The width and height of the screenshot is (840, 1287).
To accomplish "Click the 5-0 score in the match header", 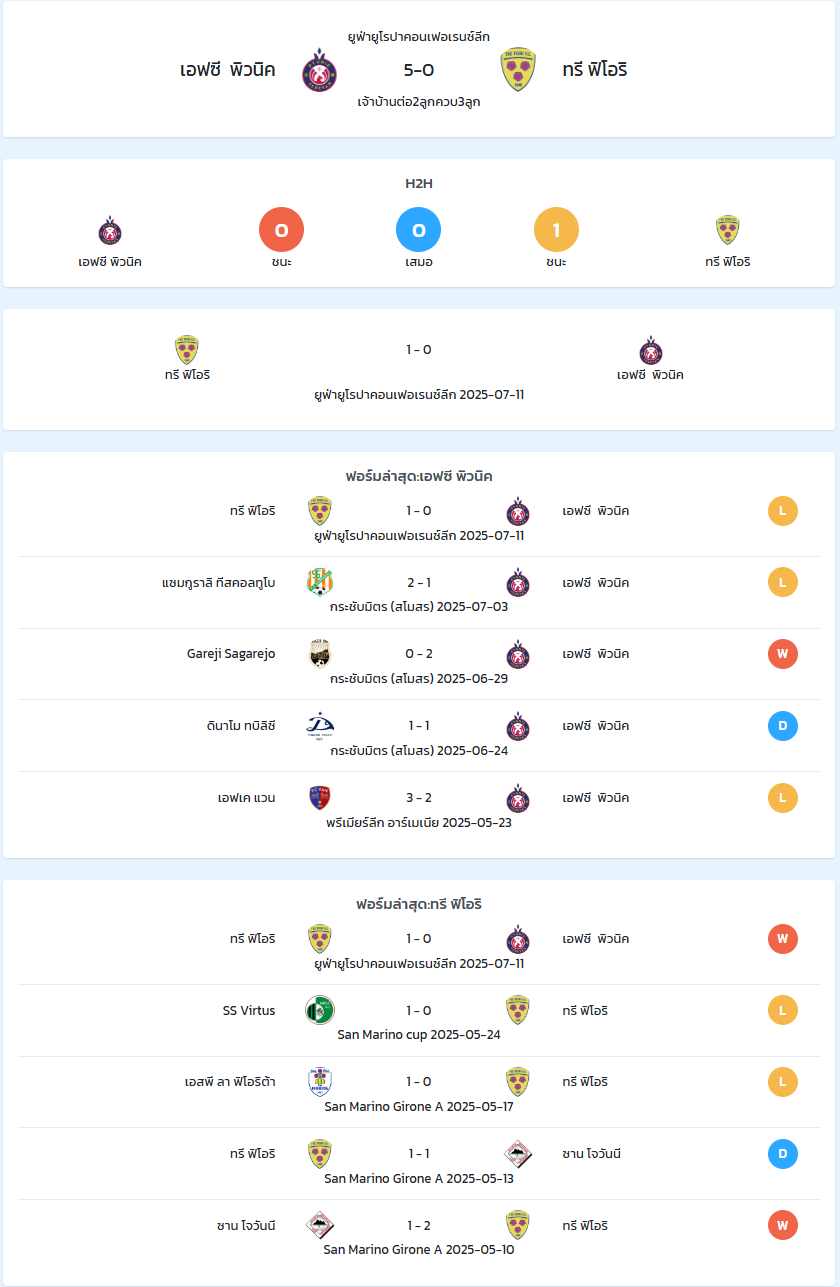I will [419, 70].
